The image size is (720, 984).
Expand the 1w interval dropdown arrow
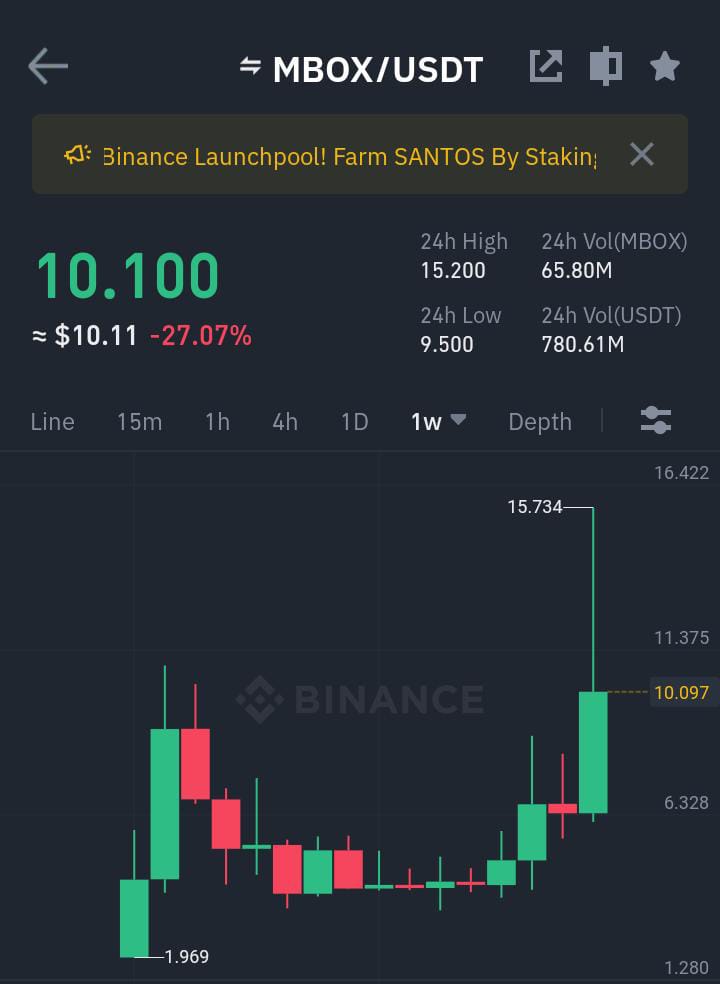pos(459,419)
